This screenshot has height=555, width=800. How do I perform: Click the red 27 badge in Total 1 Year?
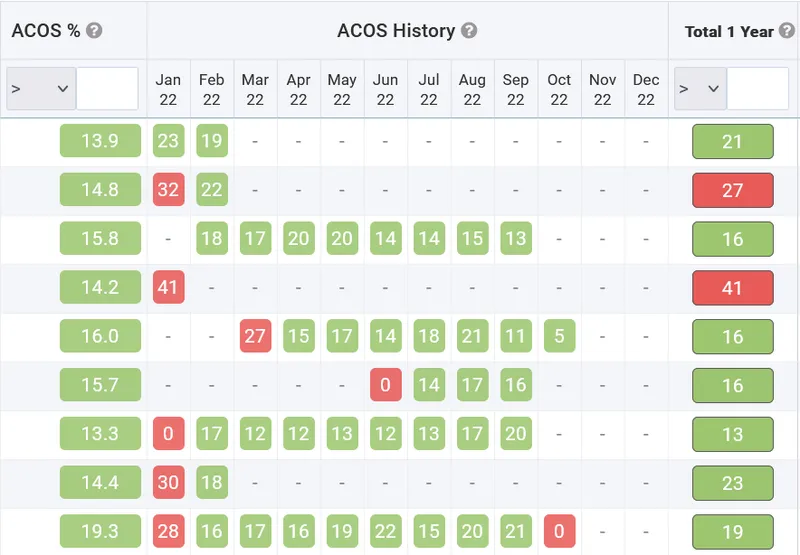pos(732,190)
